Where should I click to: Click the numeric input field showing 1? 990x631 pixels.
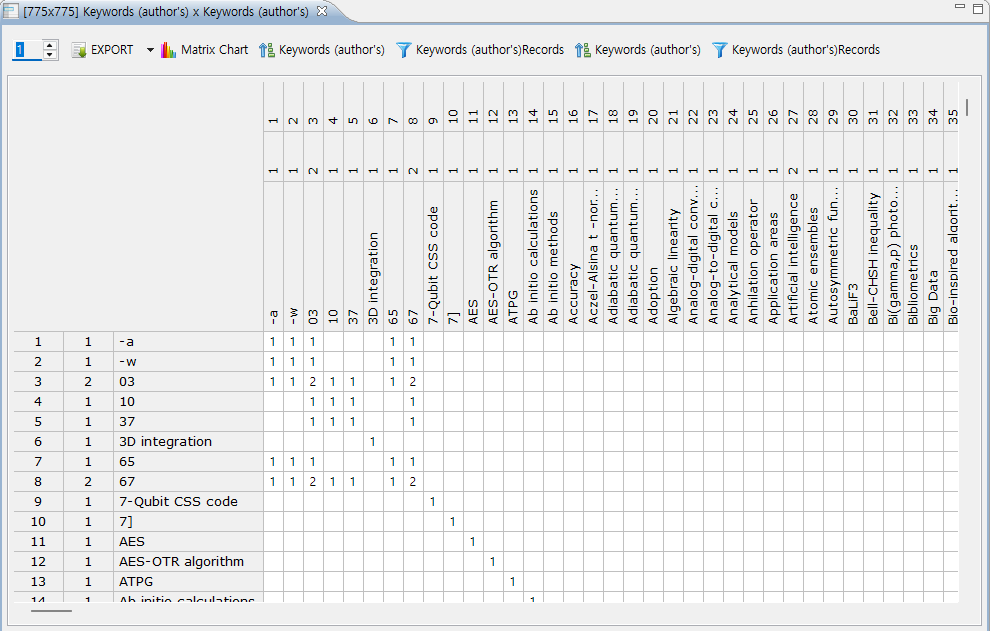tap(26, 50)
